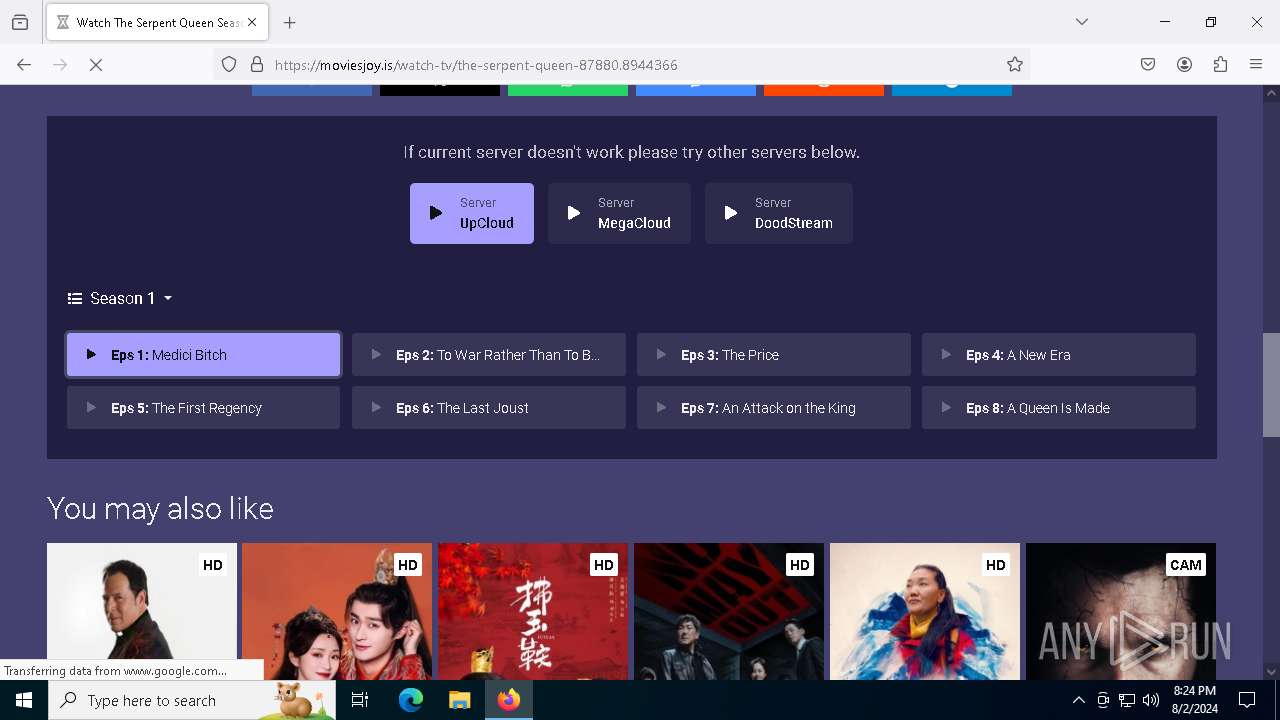The image size is (1280, 720).
Task: Open the blue mountain woman poster thumbnail
Action: point(925,611)
